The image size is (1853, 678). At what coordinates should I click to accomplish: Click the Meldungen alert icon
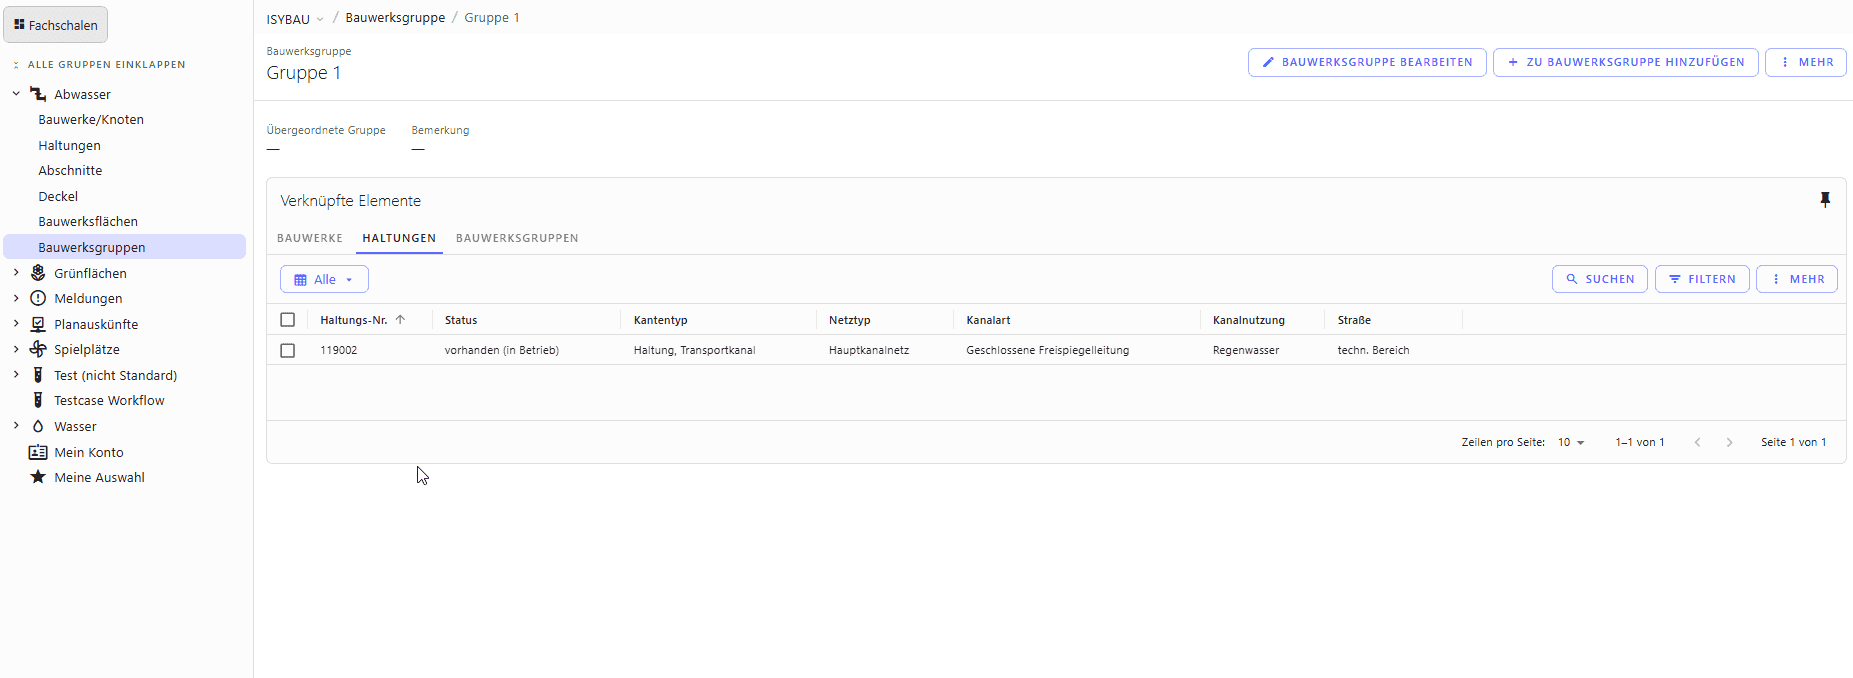click(x=38, y=298)
